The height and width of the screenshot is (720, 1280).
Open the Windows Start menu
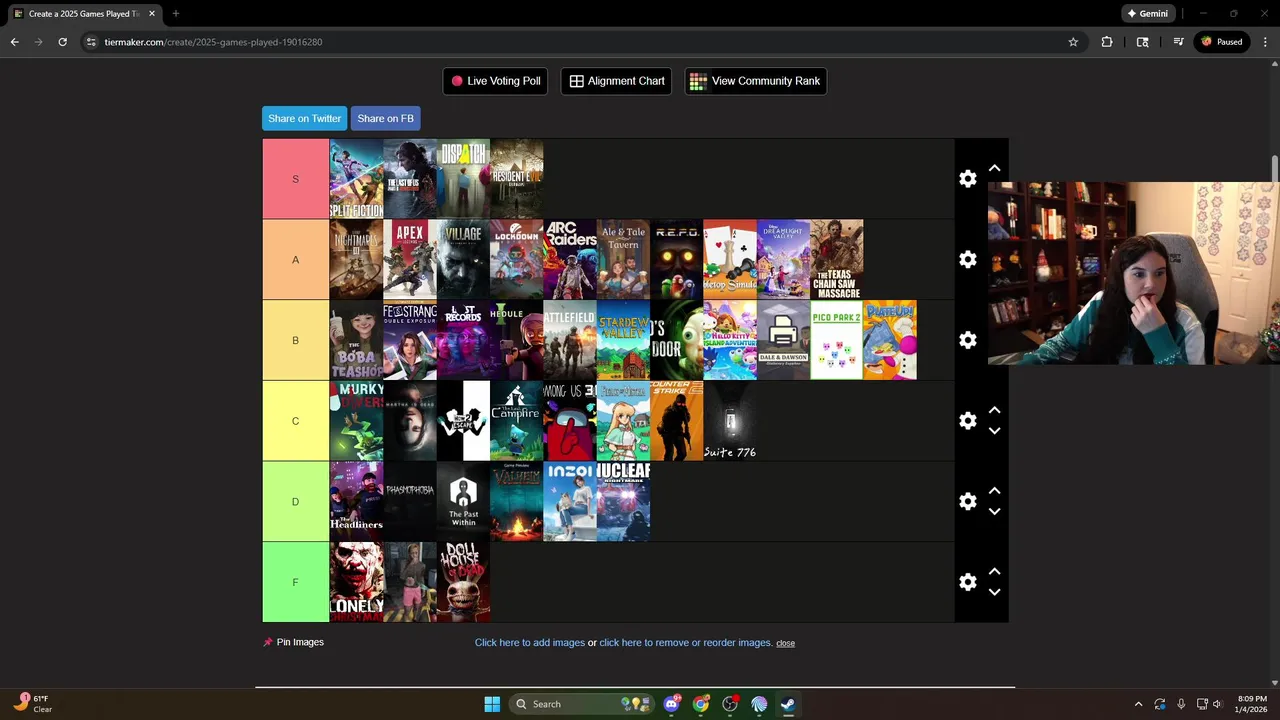tap(492, 704)
